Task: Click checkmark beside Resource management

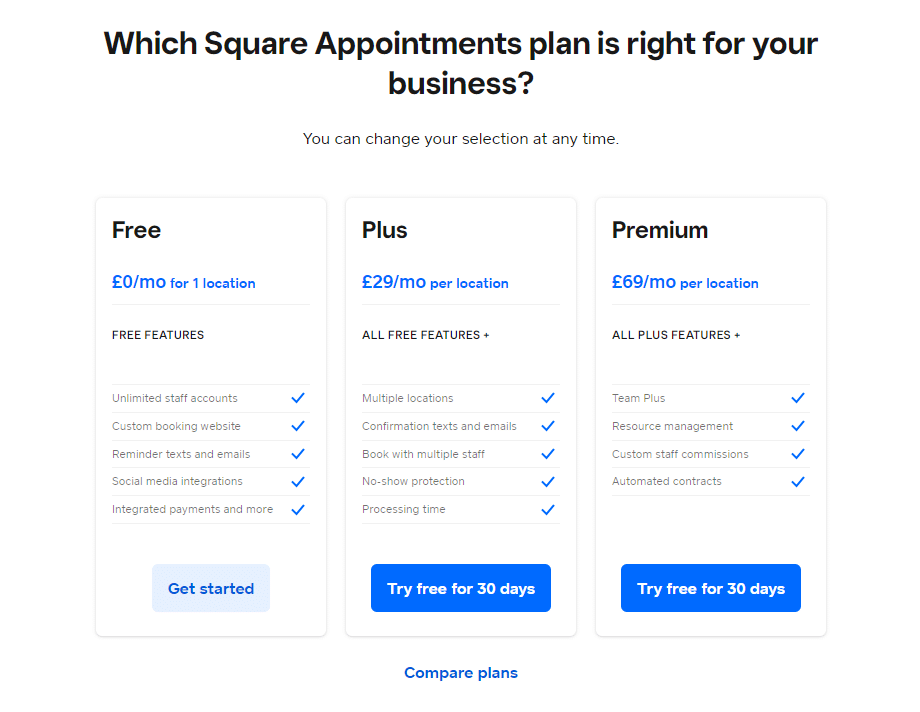Action: click(798, 426)
